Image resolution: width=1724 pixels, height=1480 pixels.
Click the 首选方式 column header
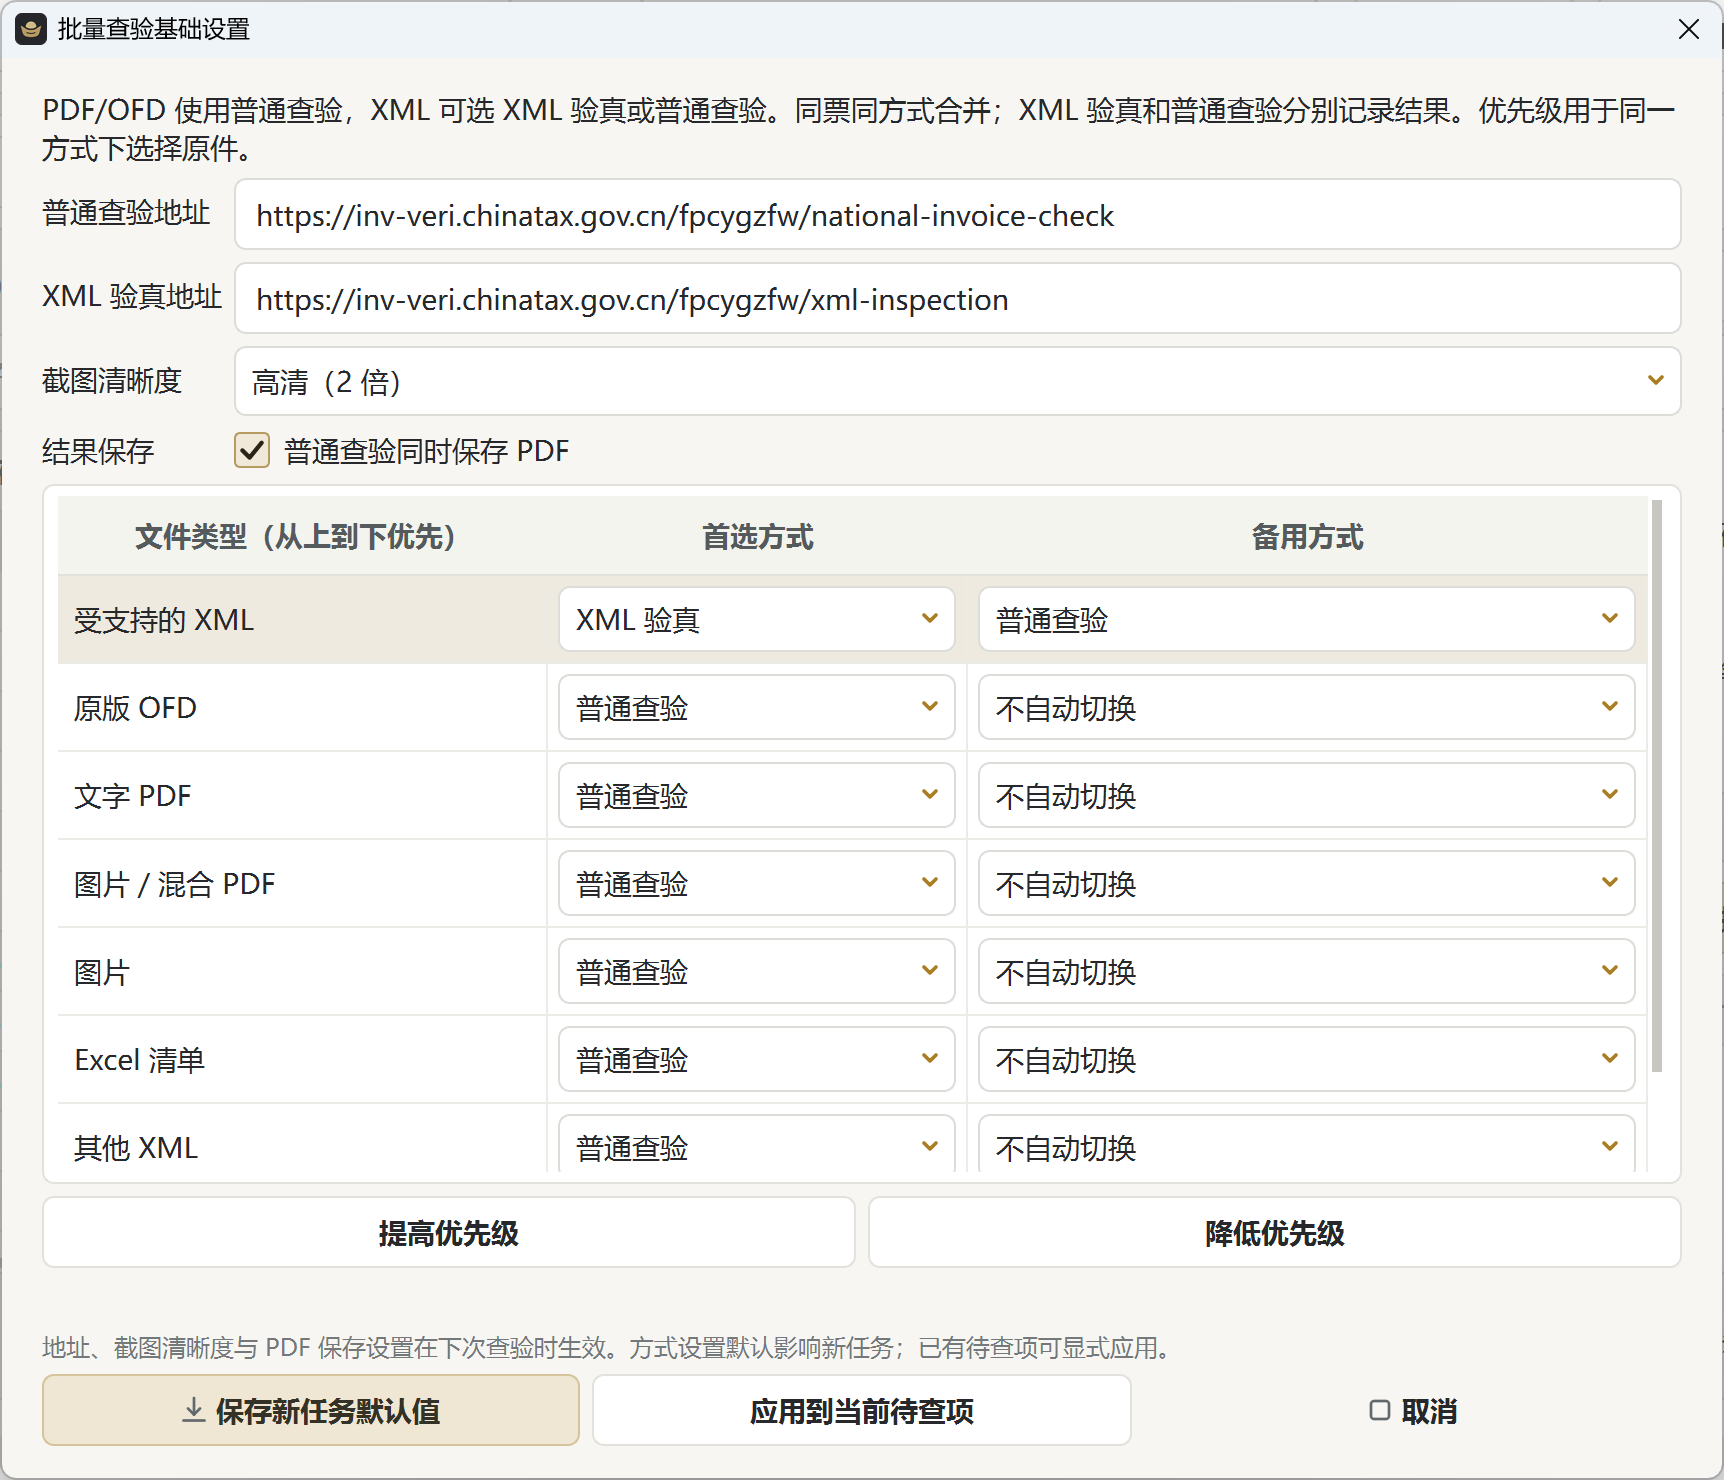tap(757, 537)
